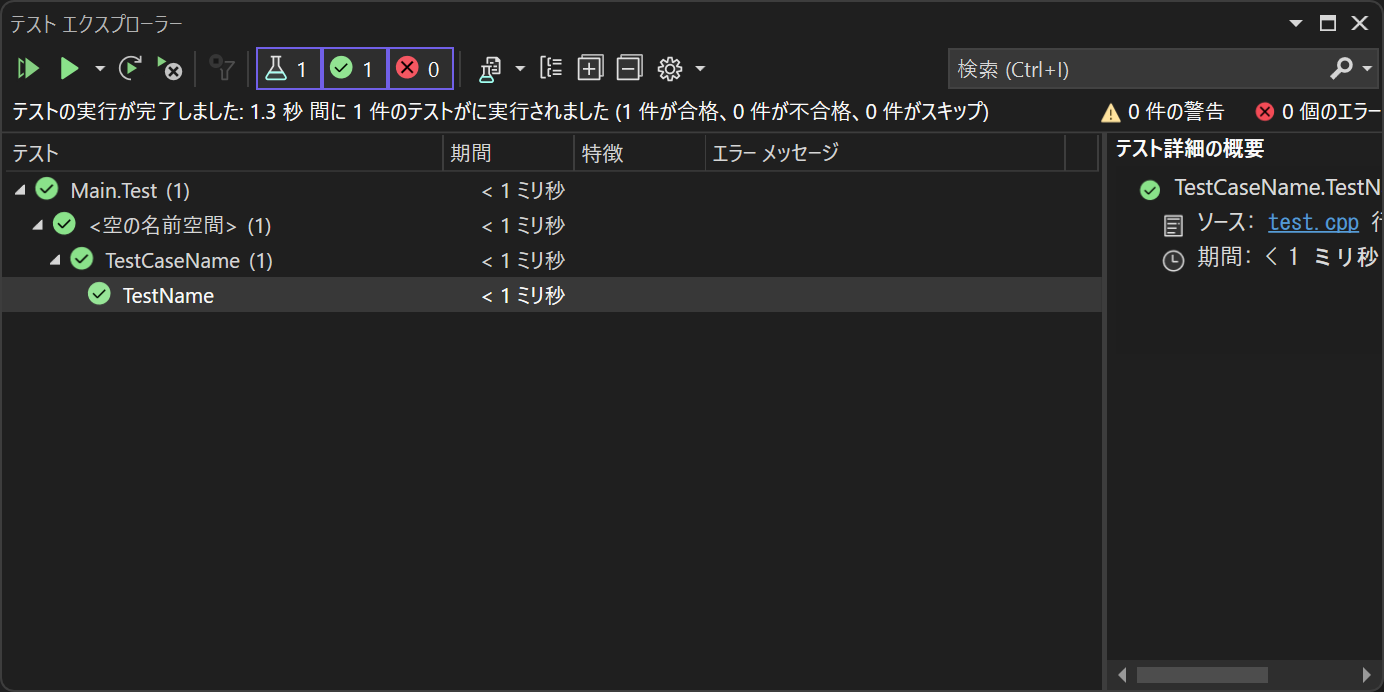Open the test.cpp source link

coord(1313,222)
